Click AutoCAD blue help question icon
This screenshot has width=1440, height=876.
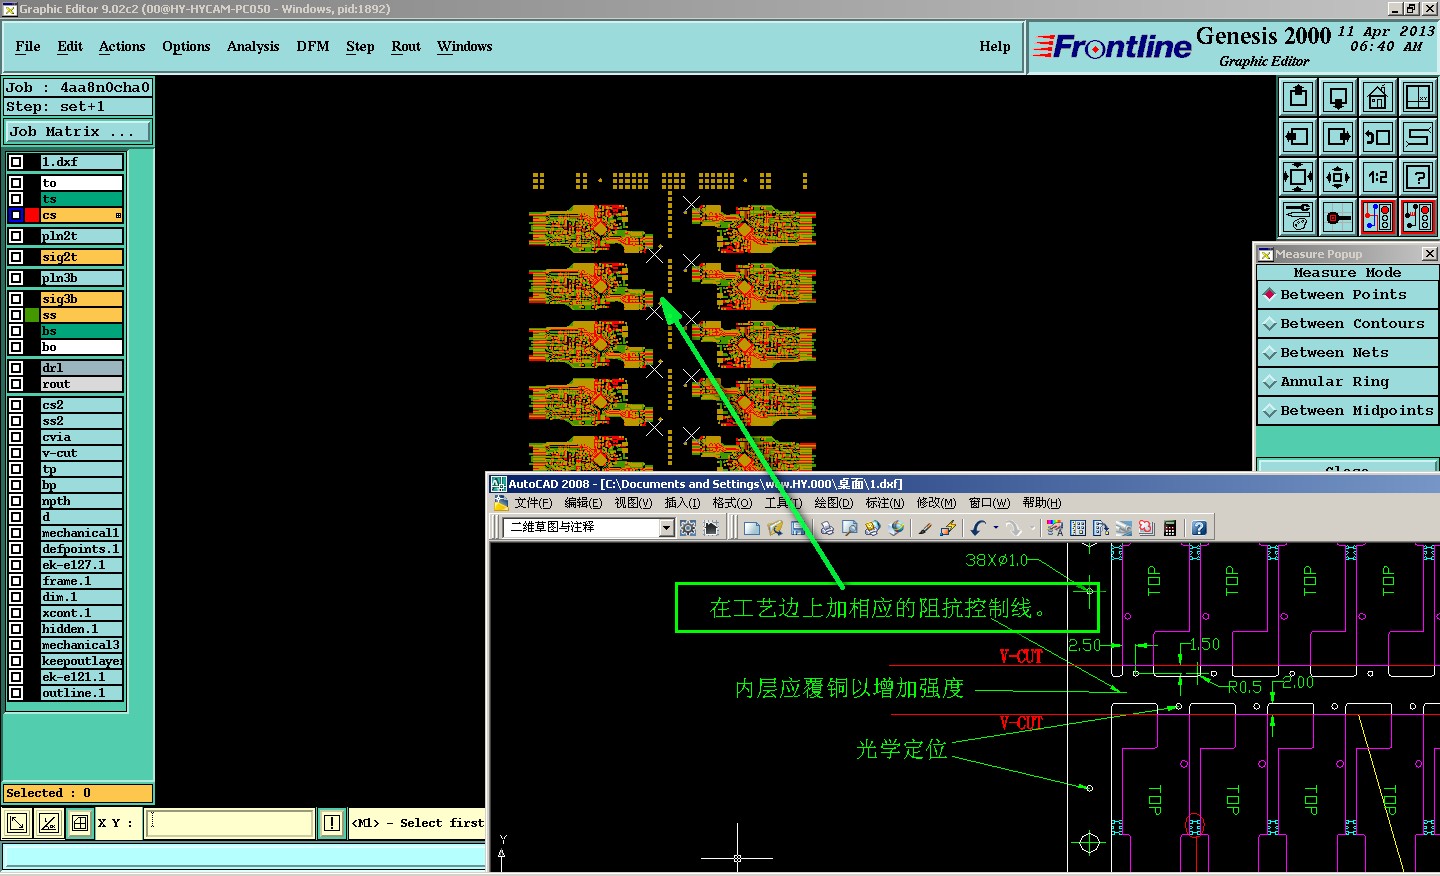(x=1199, y=528)
